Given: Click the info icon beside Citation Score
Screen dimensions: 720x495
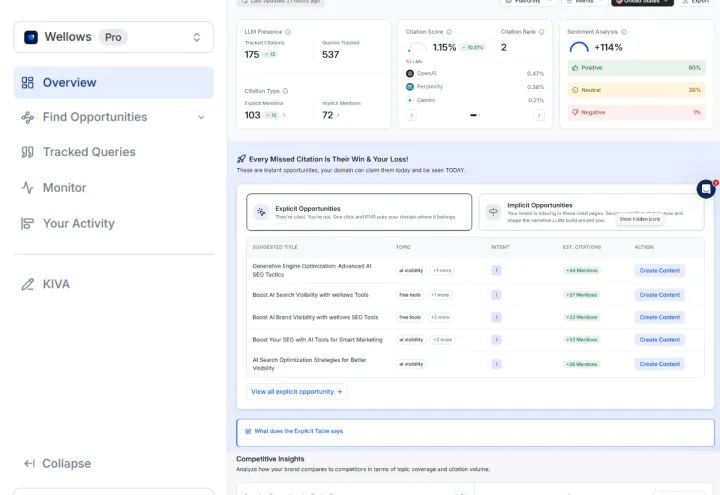Looking at the screenshot, I should tap(449, 32).
